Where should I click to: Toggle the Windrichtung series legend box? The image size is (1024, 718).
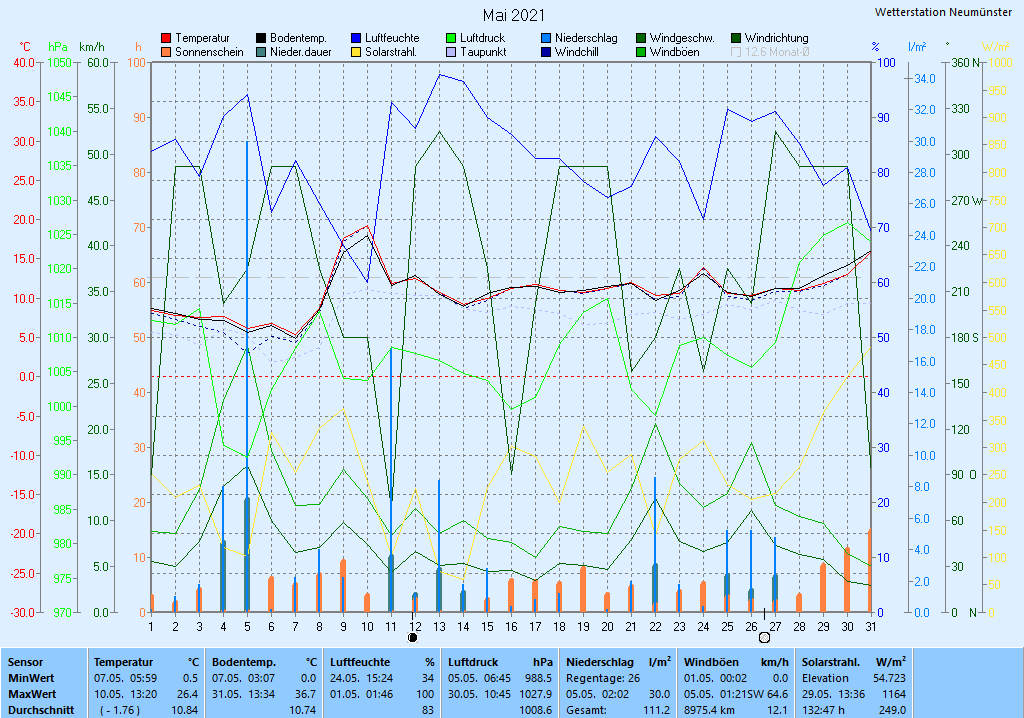(736, 38)
